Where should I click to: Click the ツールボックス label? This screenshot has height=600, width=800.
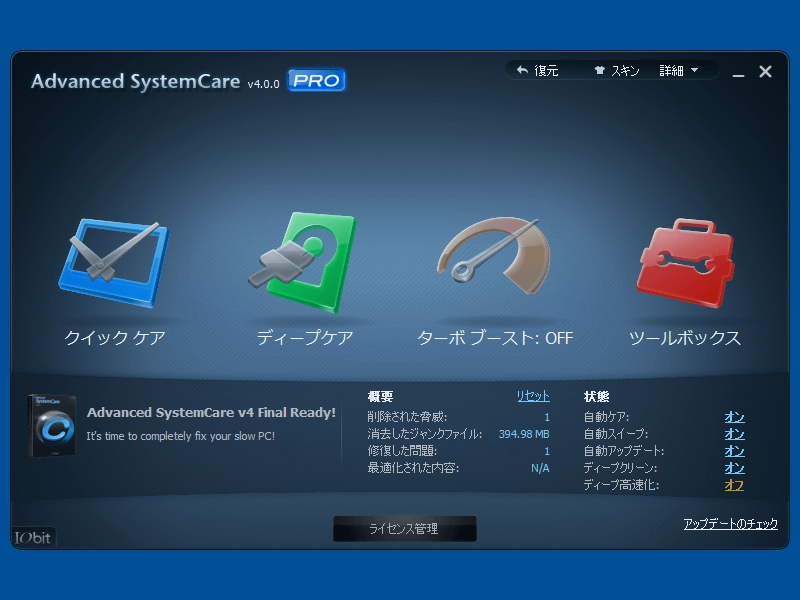(x=685, y=338)
